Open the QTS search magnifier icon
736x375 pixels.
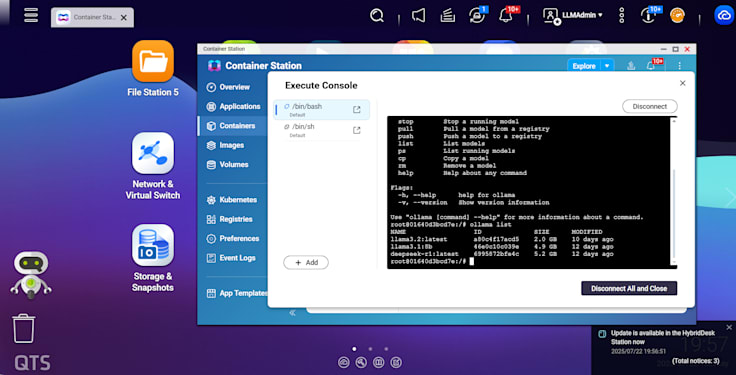click(376, 15)
